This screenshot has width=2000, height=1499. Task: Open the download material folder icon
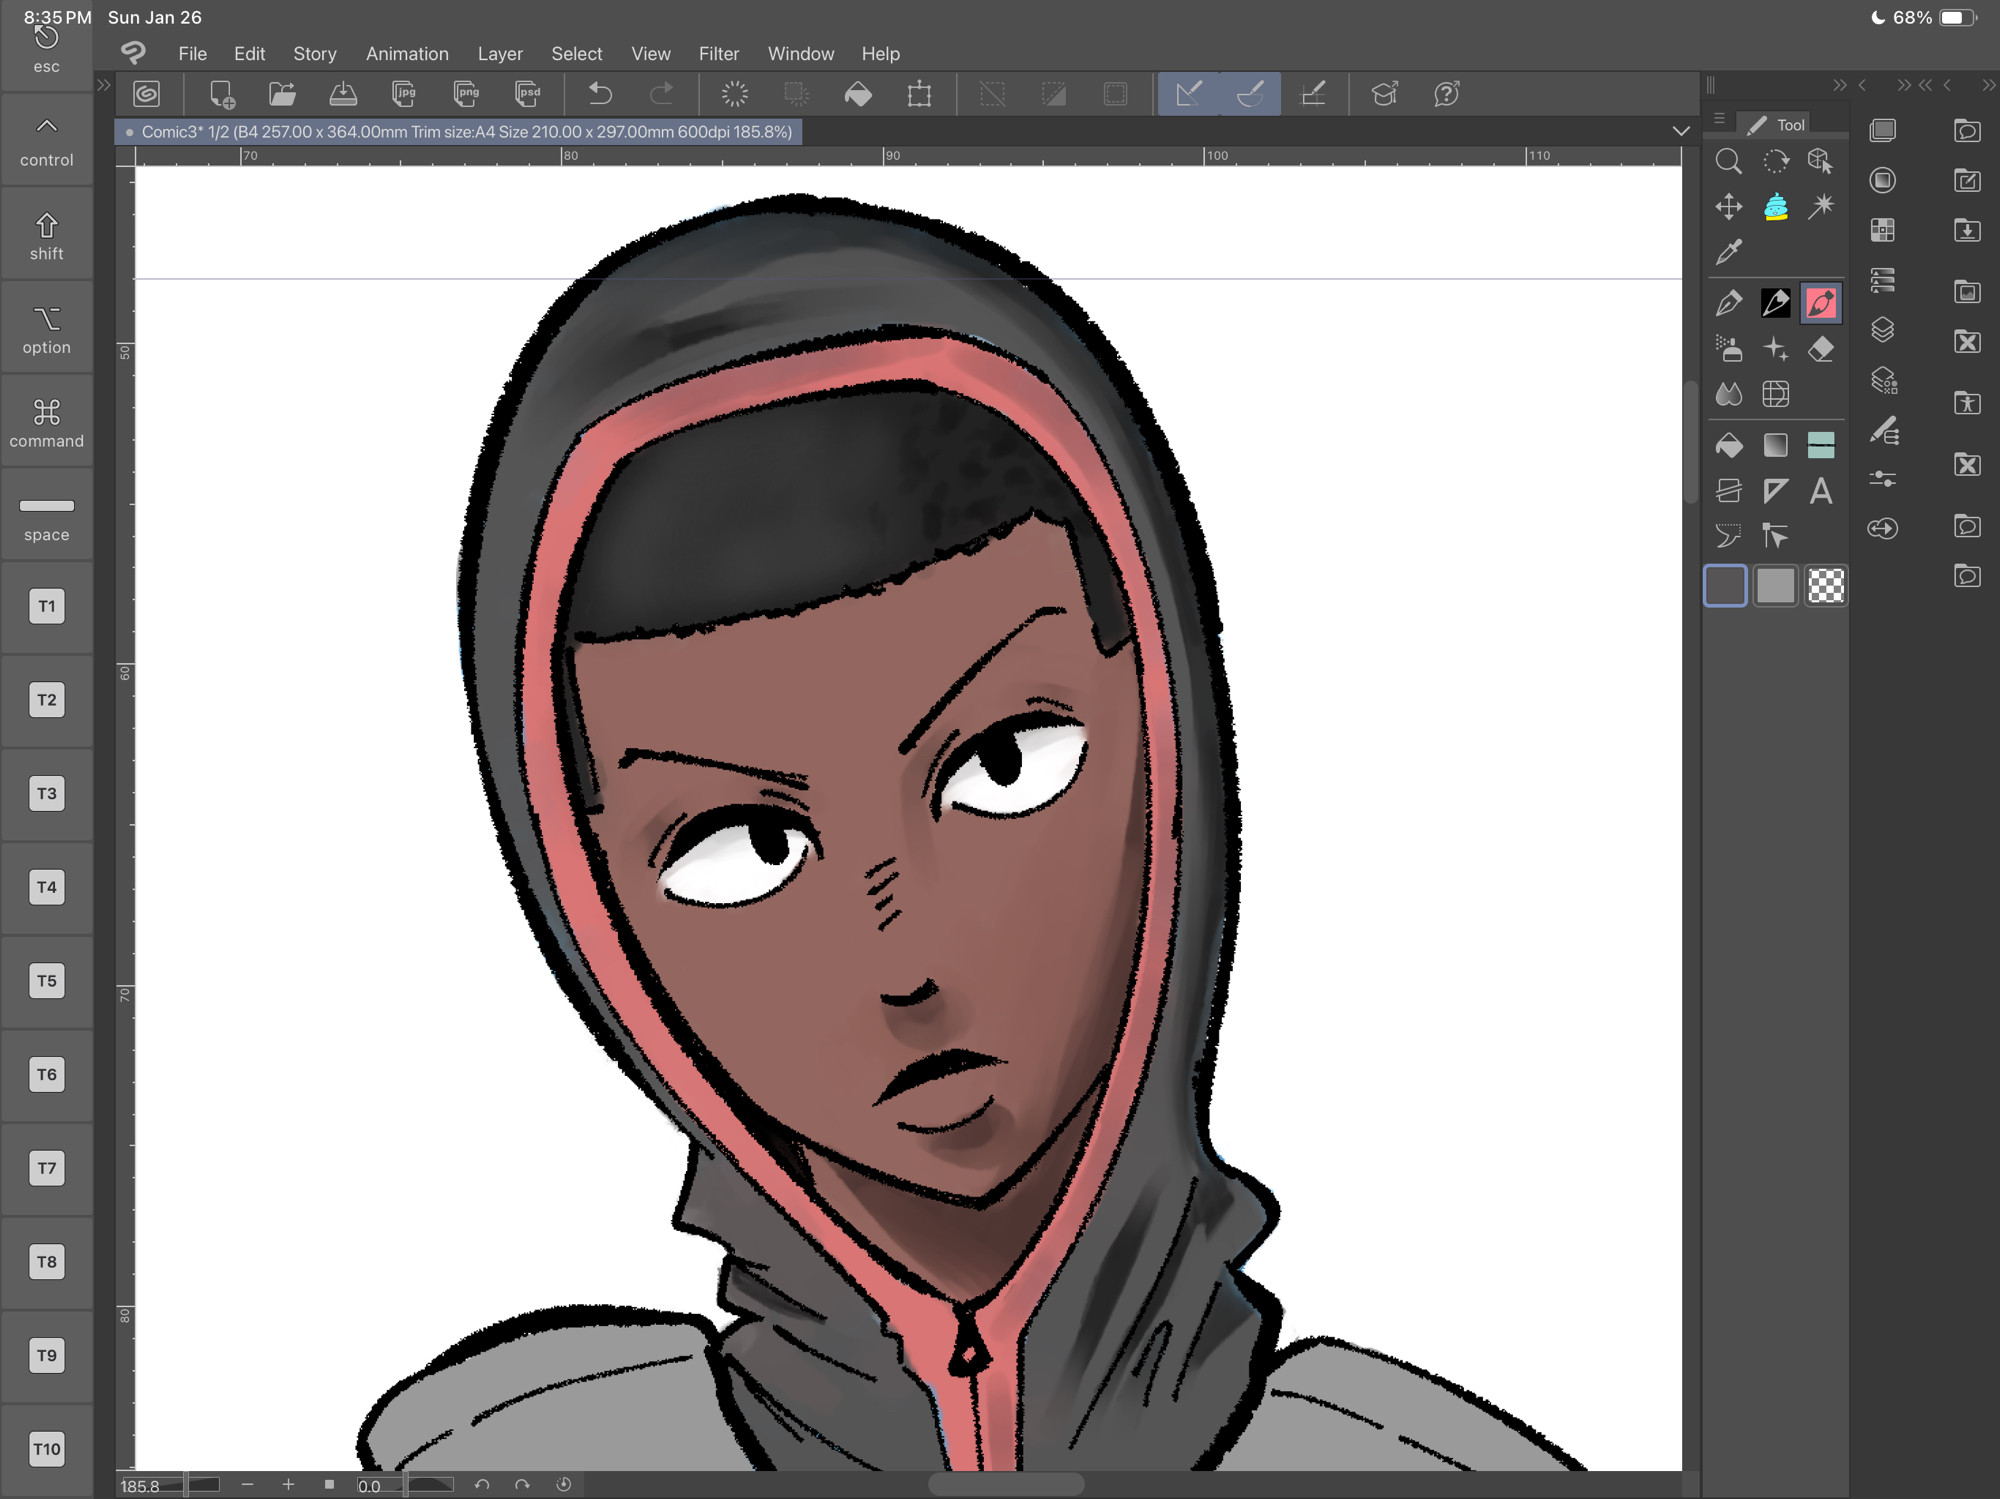tap(1967, 230)
